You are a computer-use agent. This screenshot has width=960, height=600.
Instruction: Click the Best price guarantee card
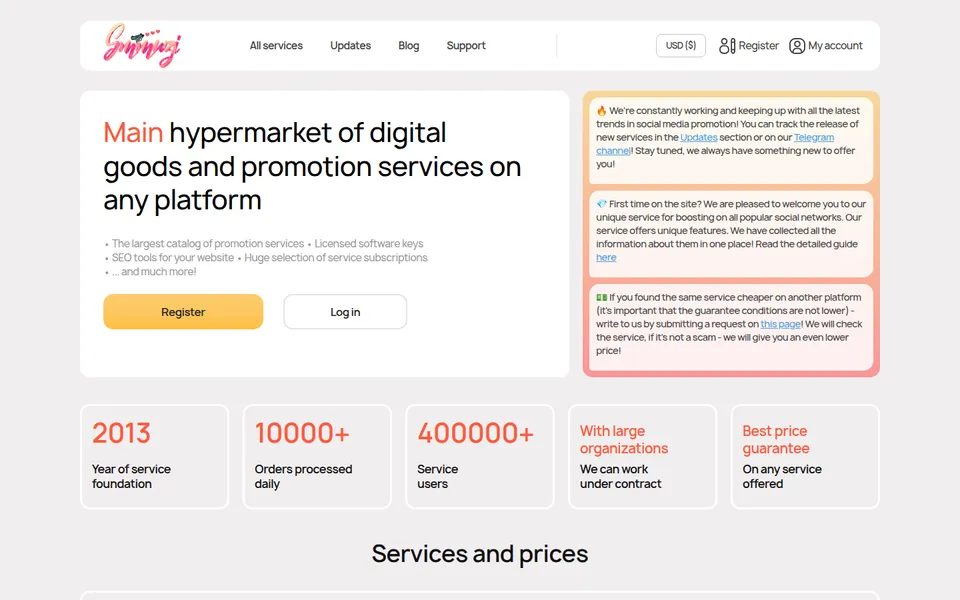805,456
